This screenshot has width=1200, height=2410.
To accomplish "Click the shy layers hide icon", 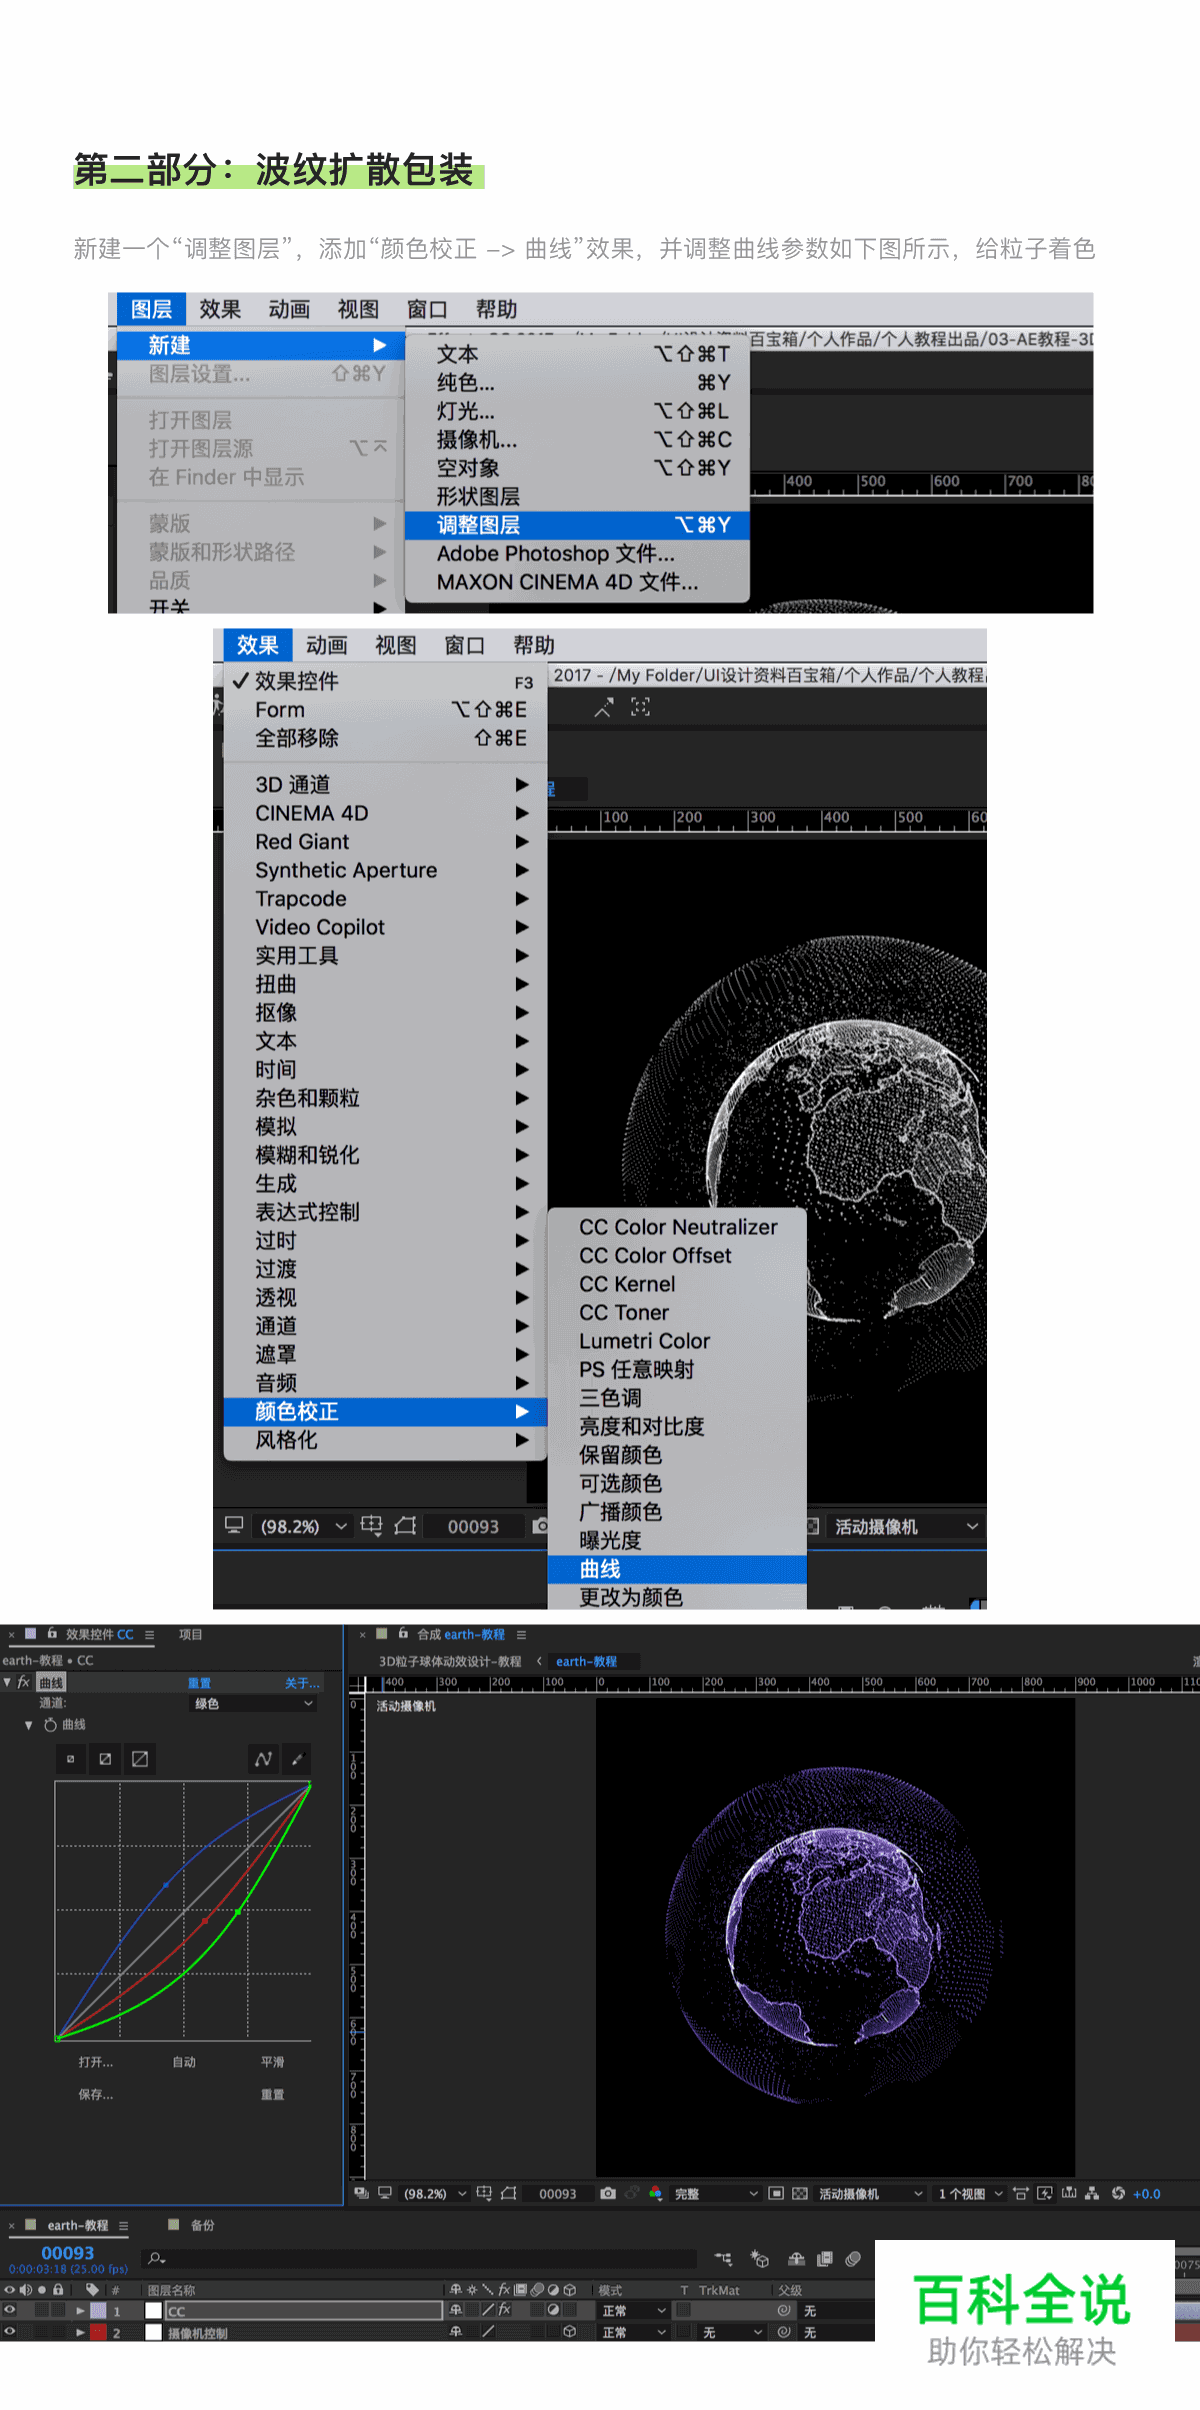I will coord(796,2258).
